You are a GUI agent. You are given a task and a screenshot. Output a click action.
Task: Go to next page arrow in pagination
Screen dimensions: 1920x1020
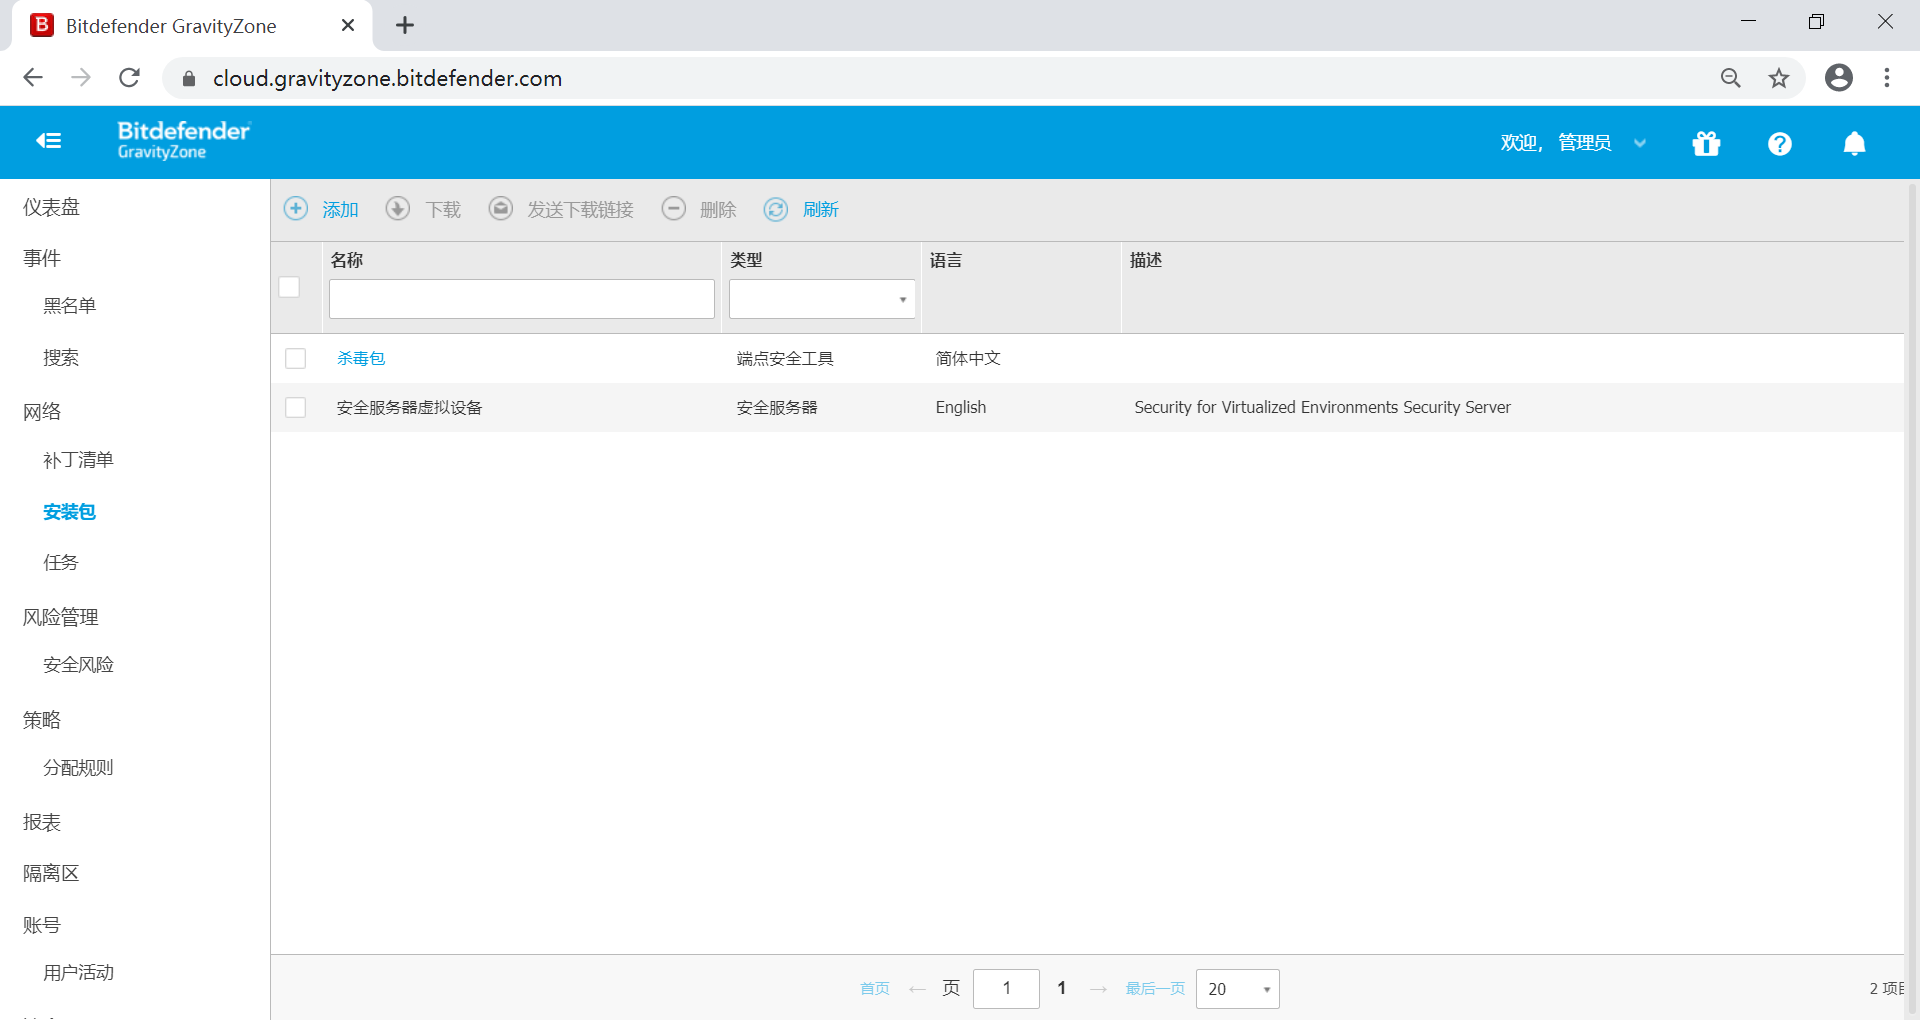click(1099, 989)
